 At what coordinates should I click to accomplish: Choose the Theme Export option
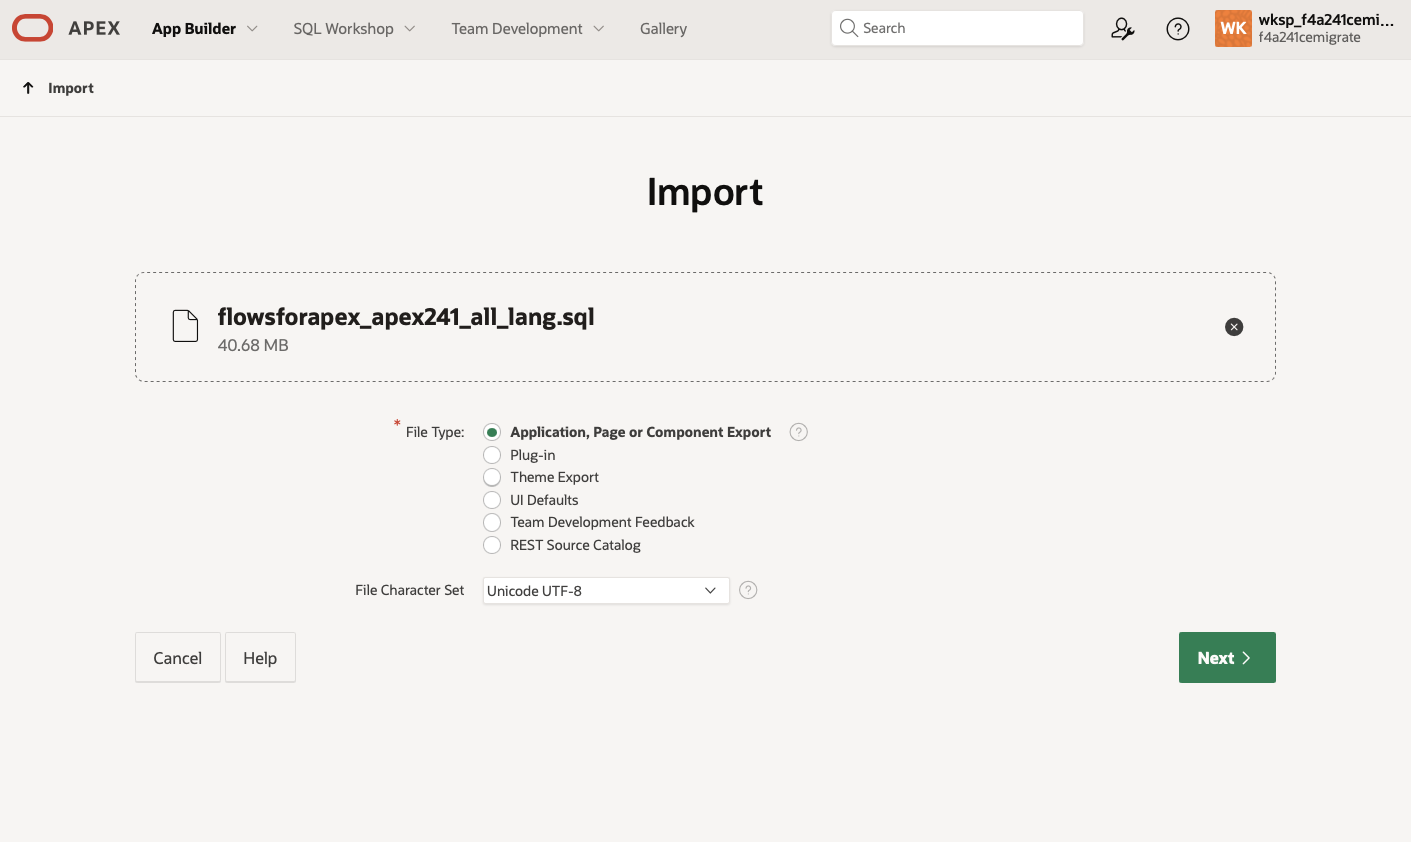coord(492,477)
